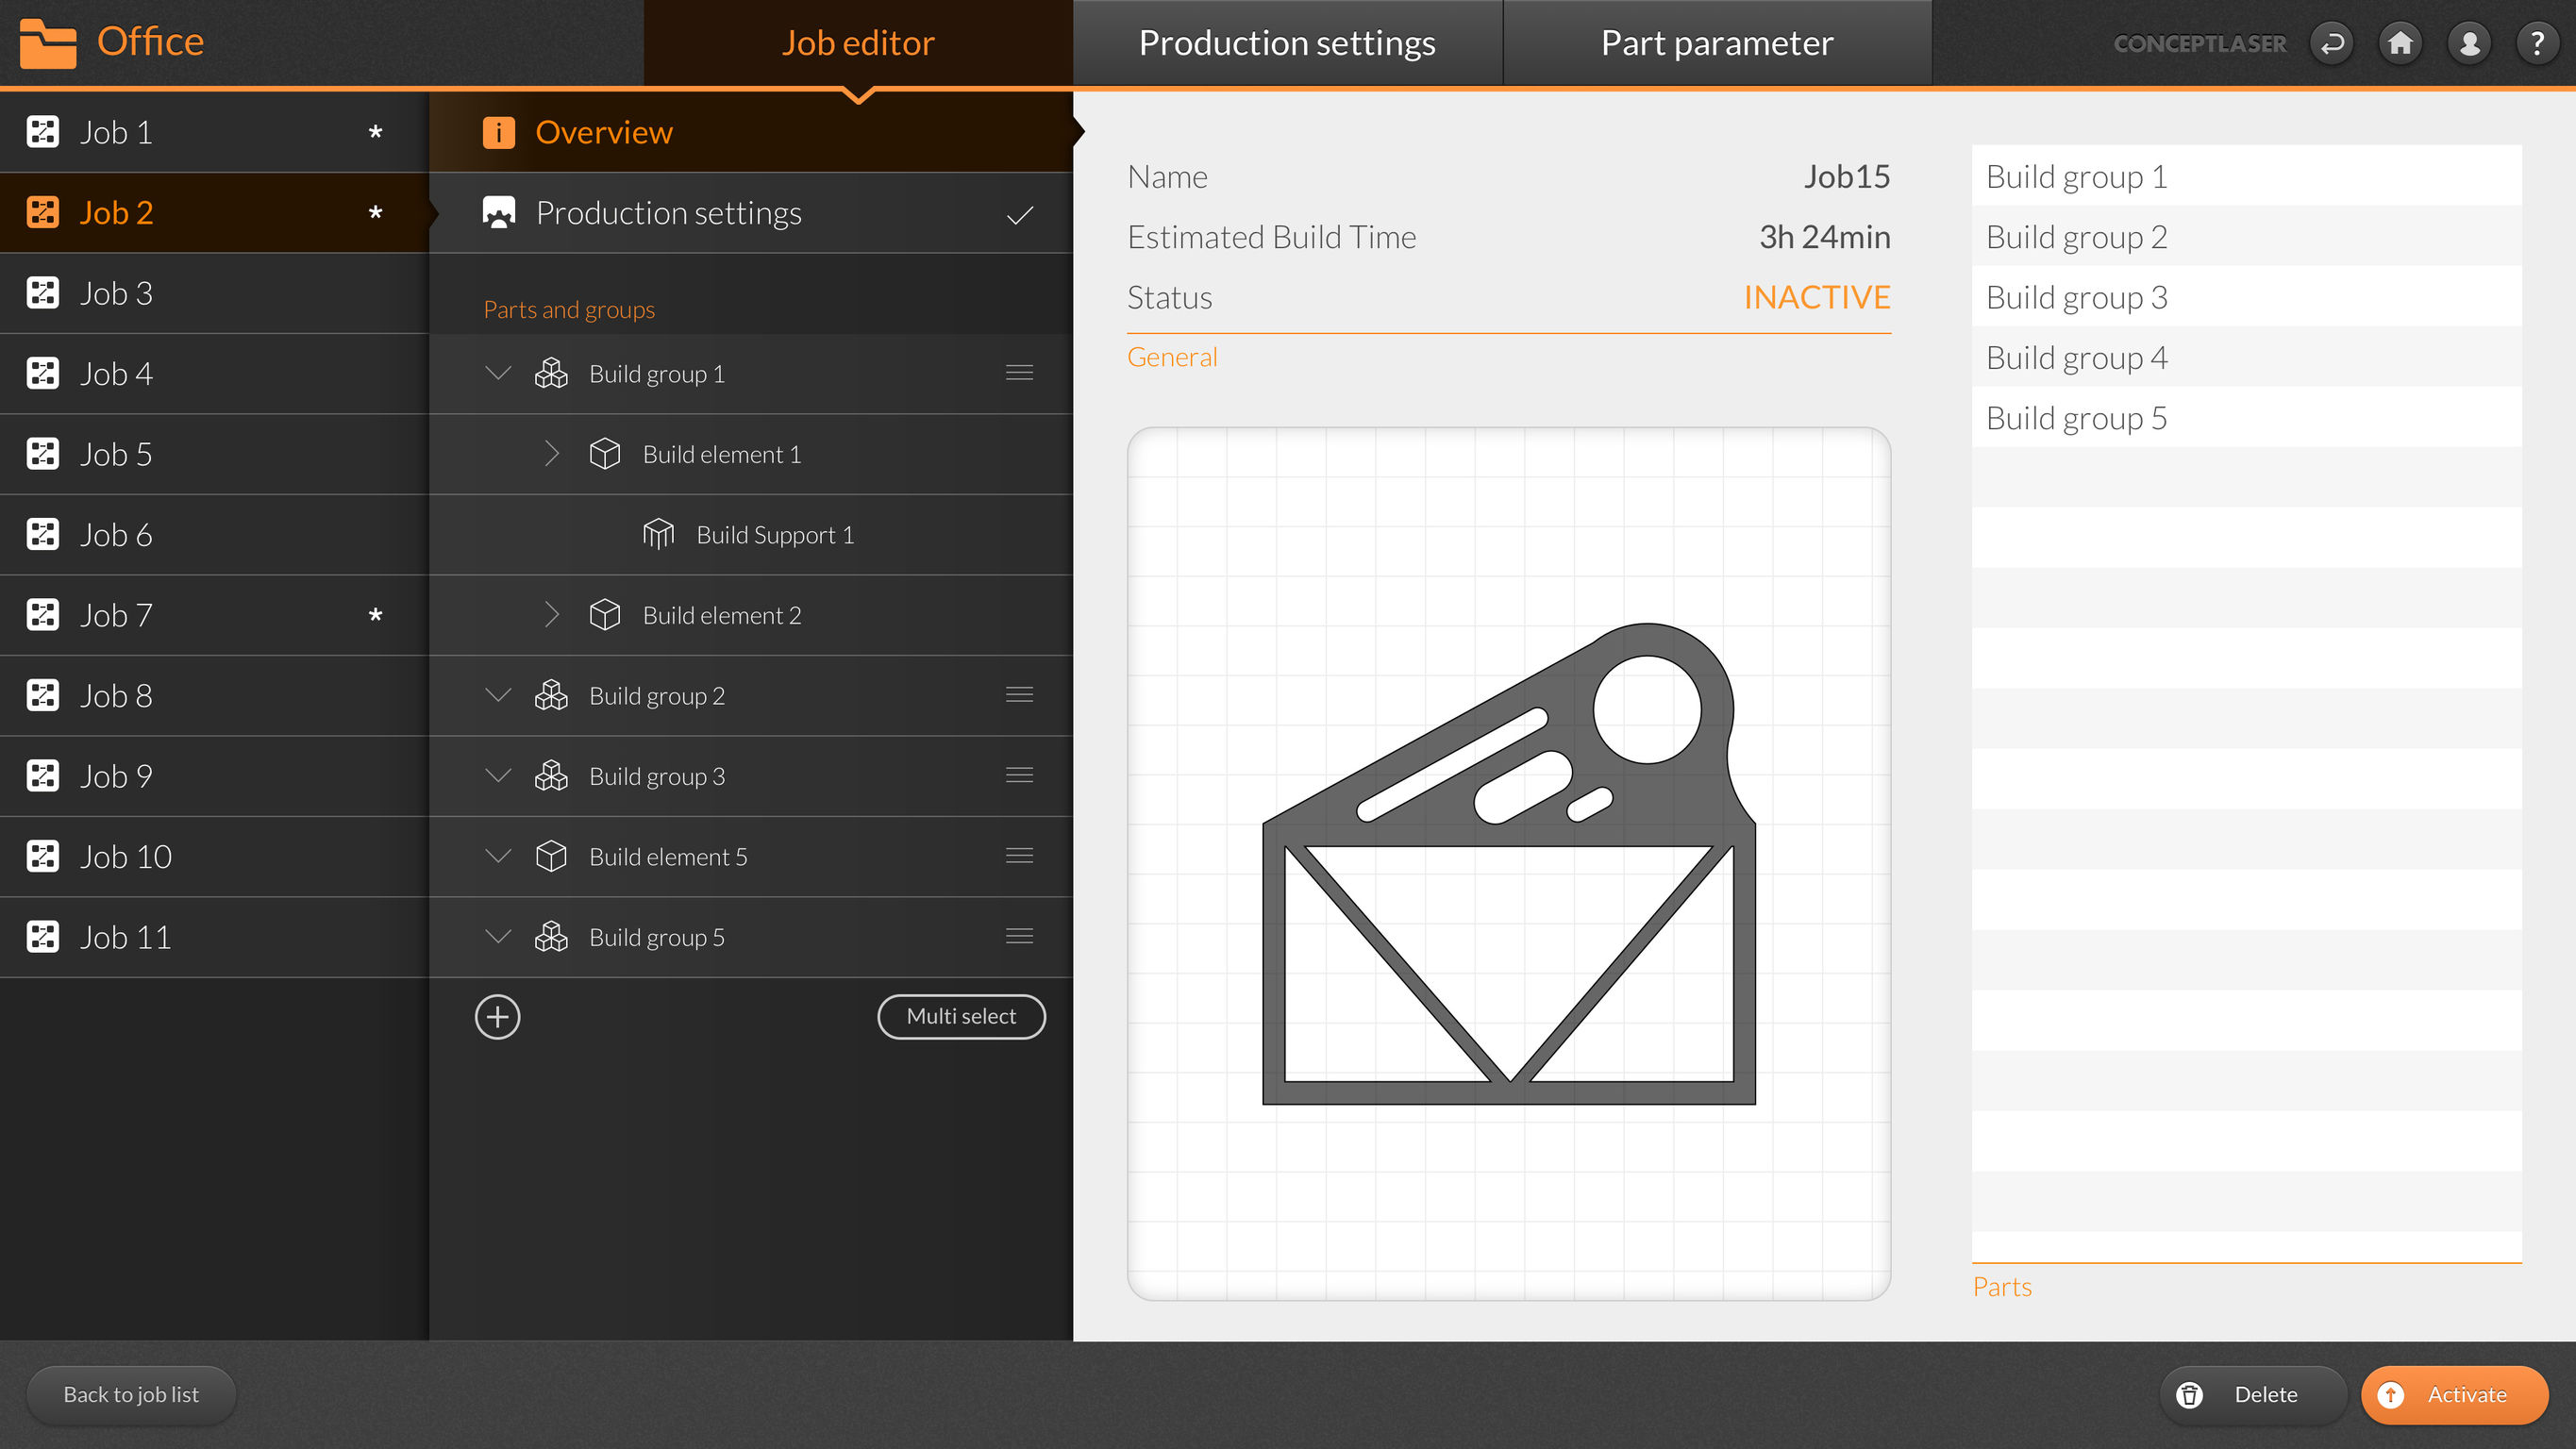Toggle Multi select mode
Image resolution: width=2576 pixels, height=1449 pixels.
(x=961, y=1017)
